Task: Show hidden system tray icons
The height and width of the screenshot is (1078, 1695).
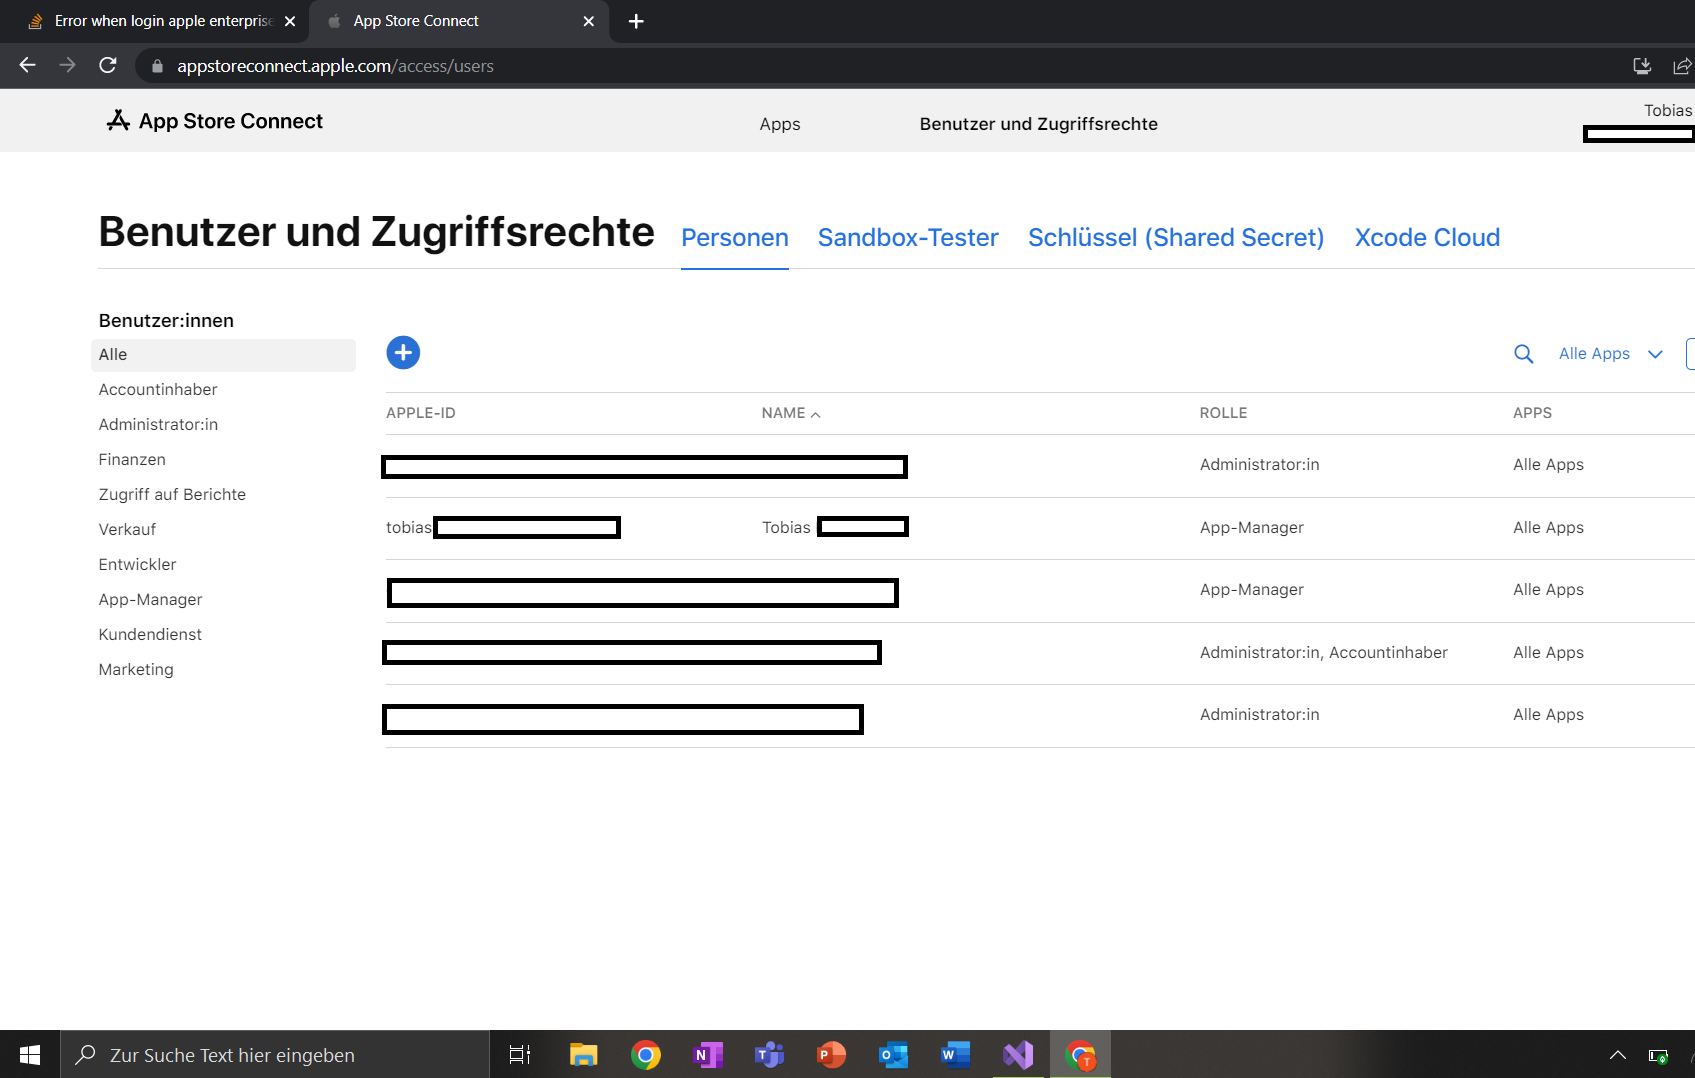Action: click(1617, 1055)
